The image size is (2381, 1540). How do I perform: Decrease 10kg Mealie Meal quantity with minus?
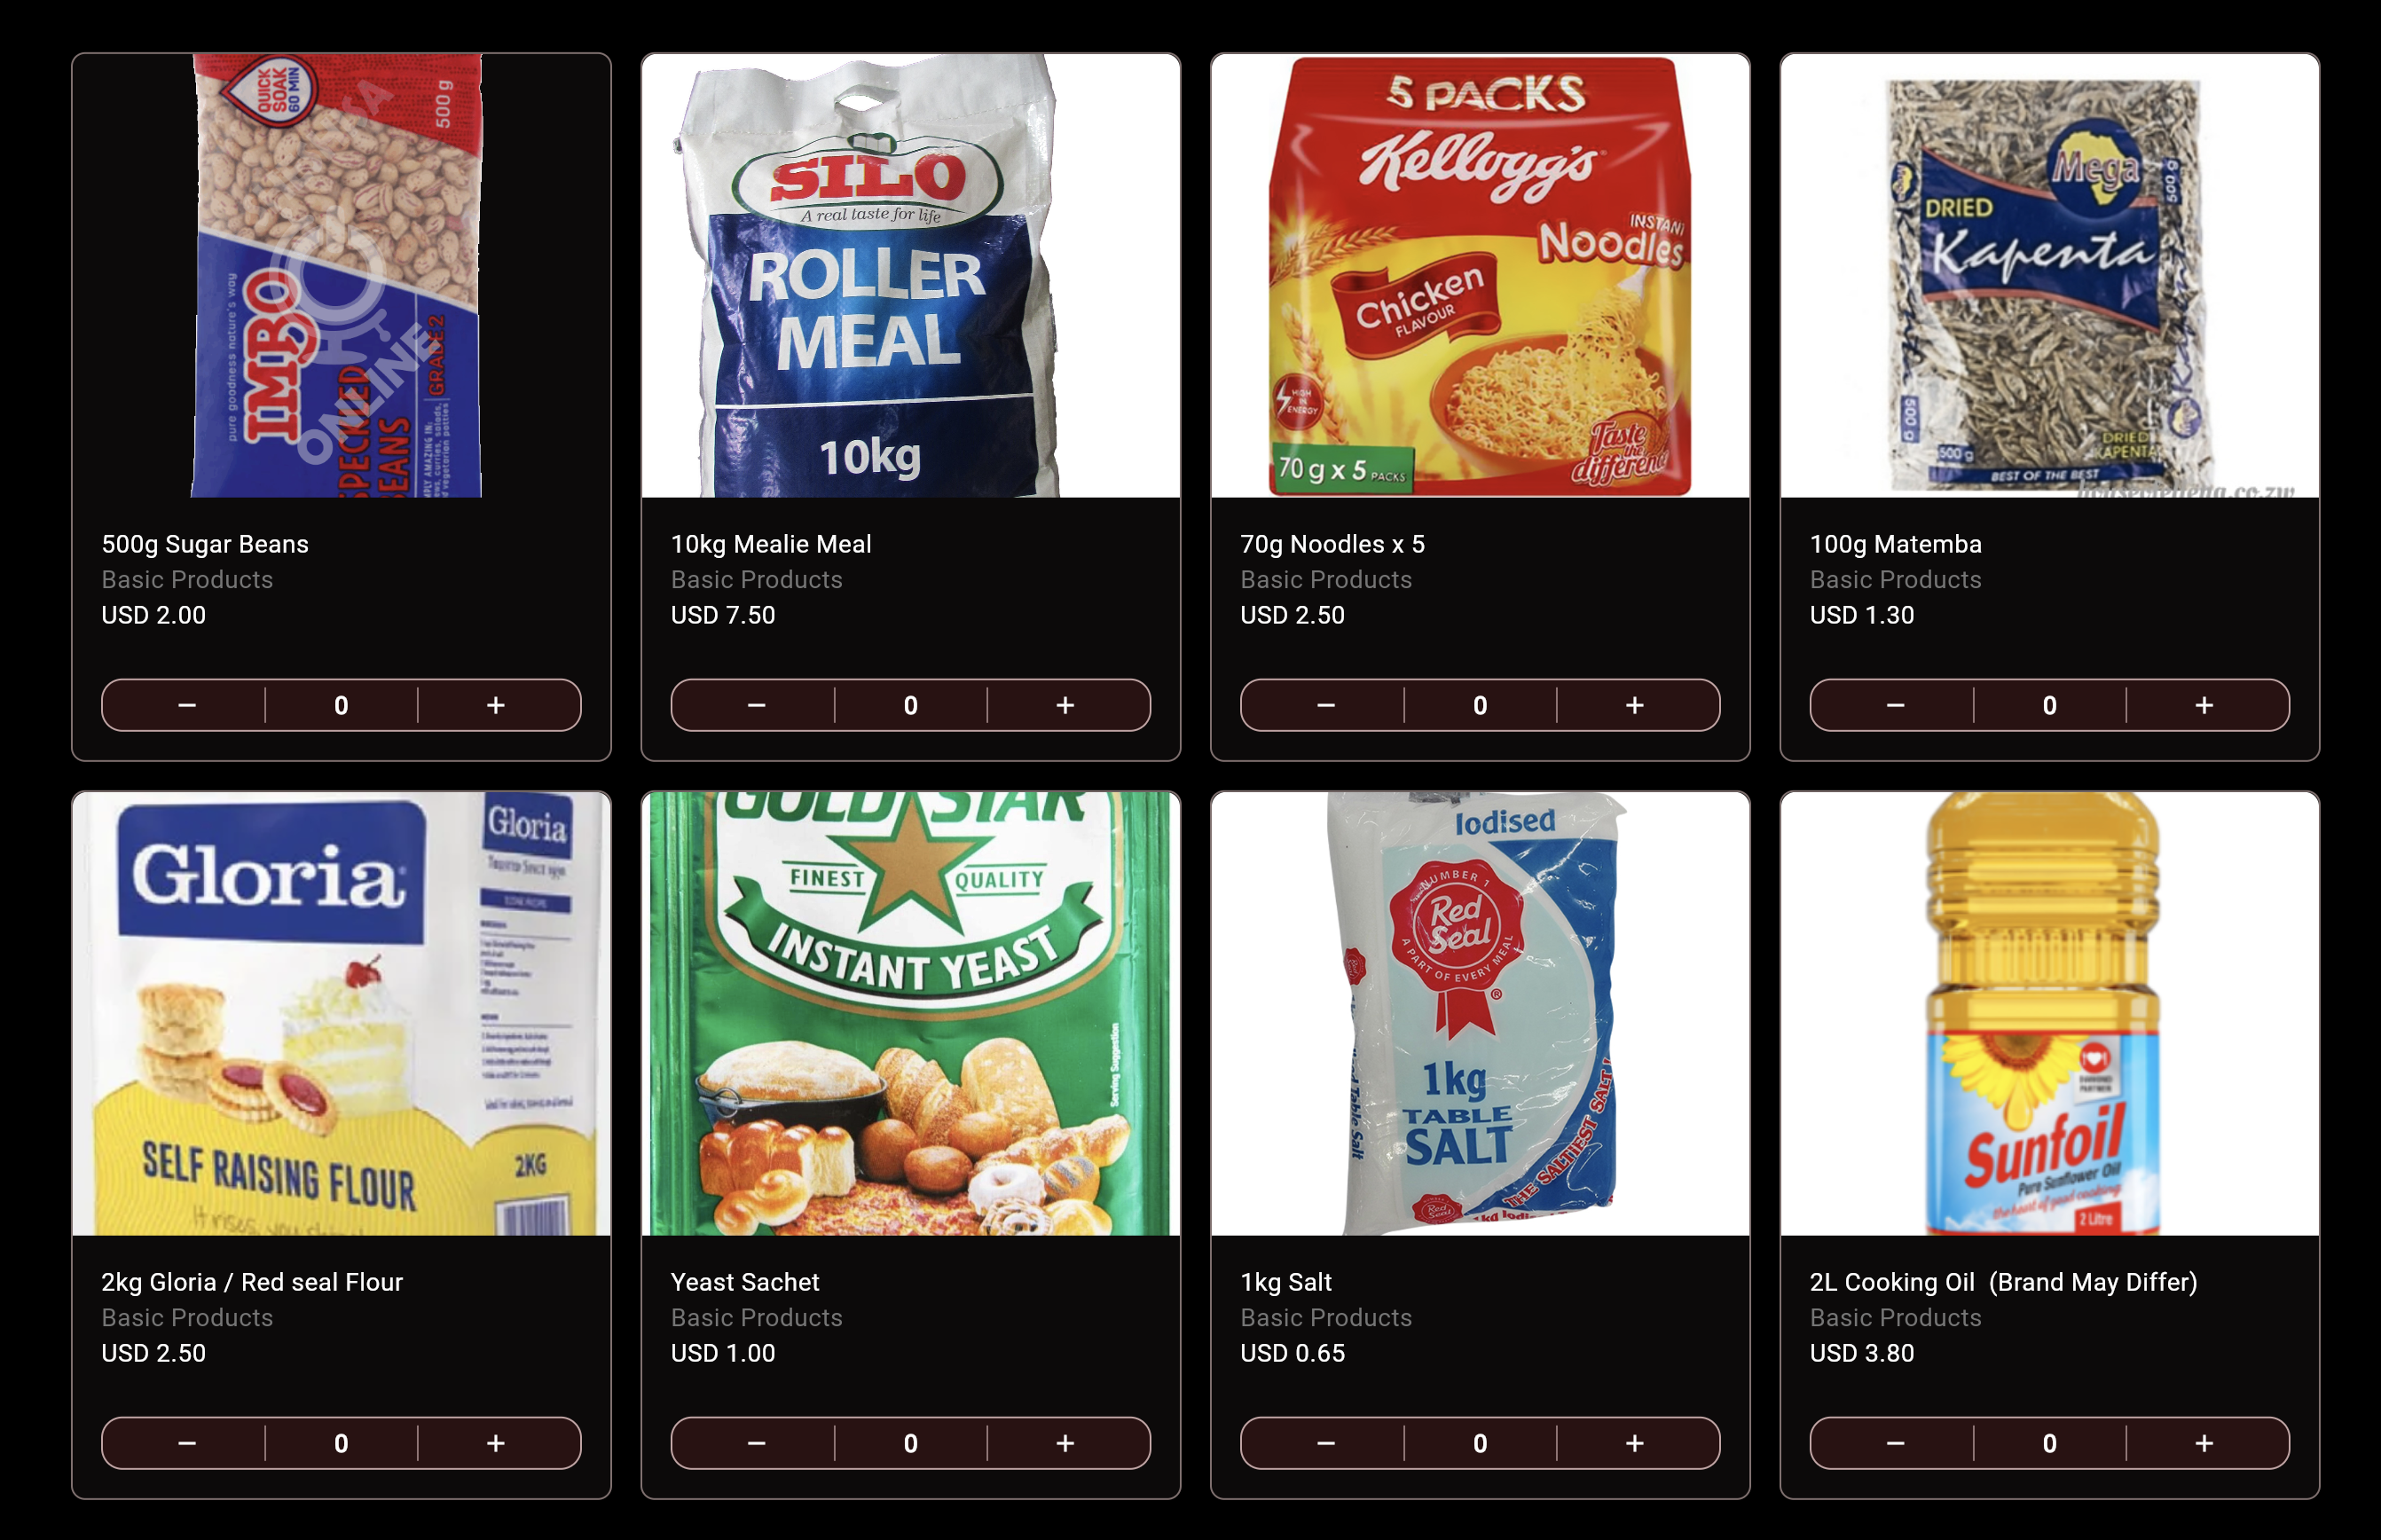756,705
